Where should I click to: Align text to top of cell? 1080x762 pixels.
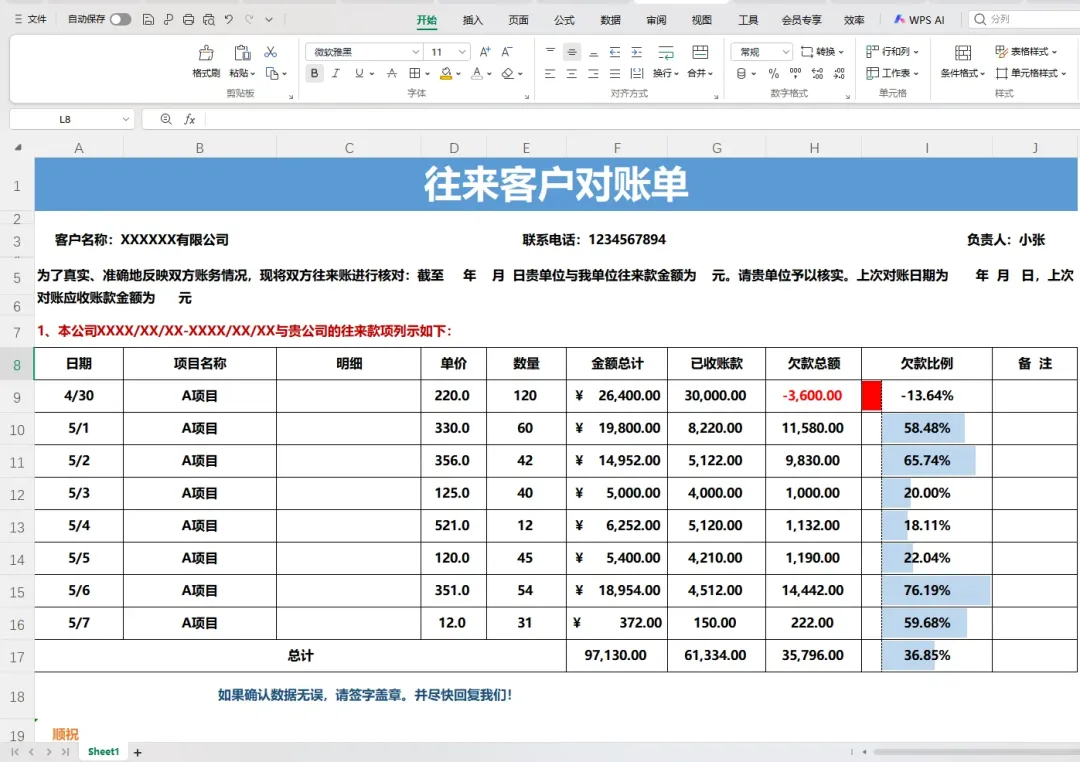(550, 52)
